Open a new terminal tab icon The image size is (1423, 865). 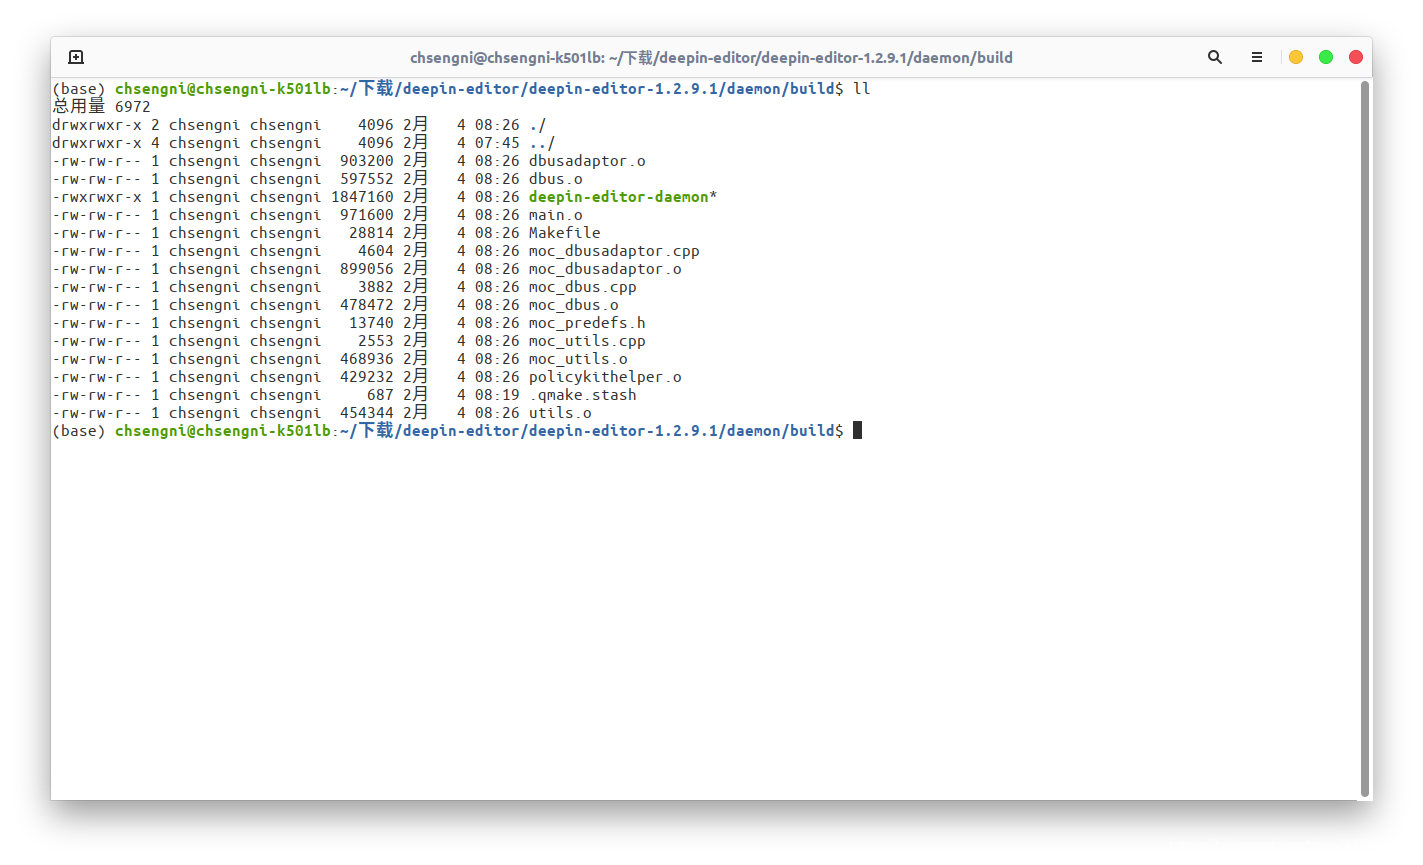point(76,57)
